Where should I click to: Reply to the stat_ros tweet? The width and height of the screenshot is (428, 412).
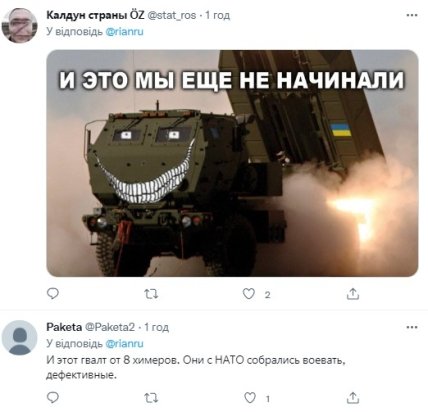point(53,294)
